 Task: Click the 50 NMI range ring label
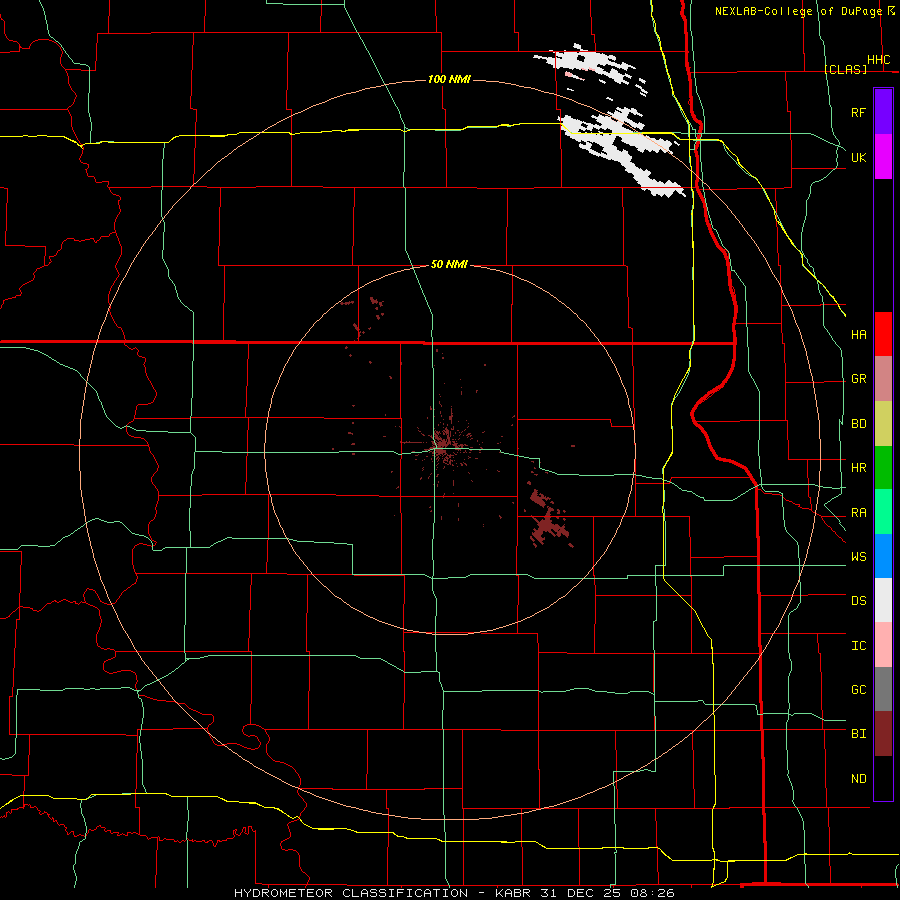449,264
